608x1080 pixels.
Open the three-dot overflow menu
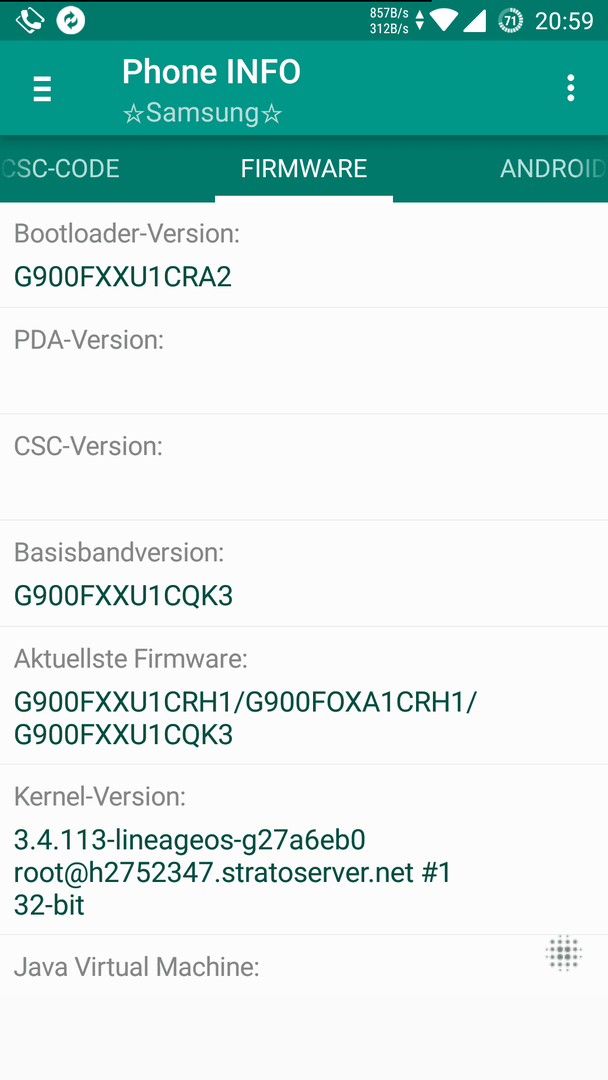[x=570, y=88]
